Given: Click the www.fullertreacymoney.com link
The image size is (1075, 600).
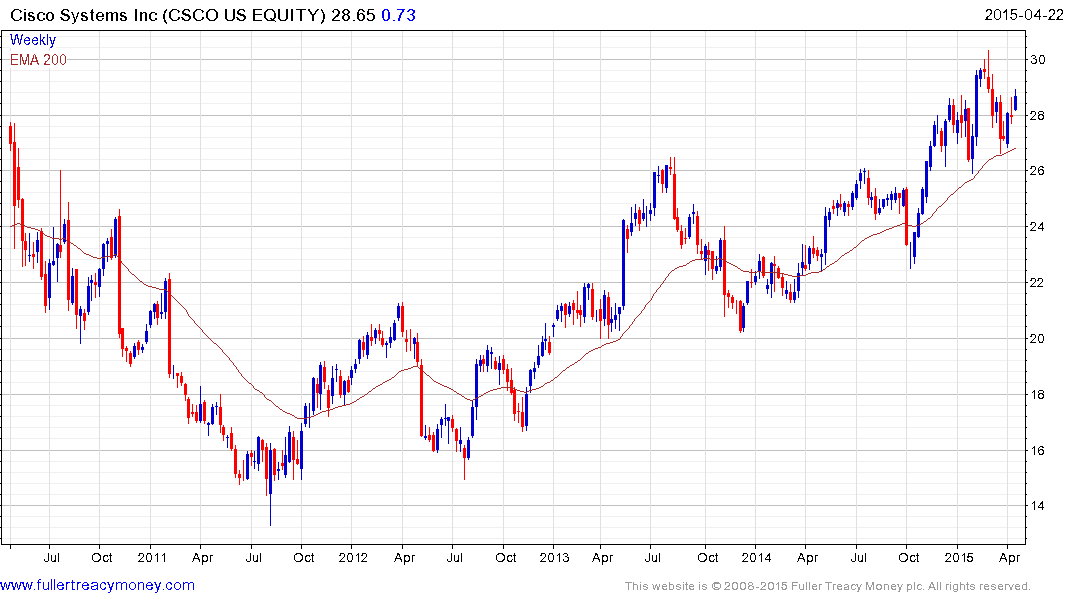Looking at the screenshot, I should coord(97,585).
